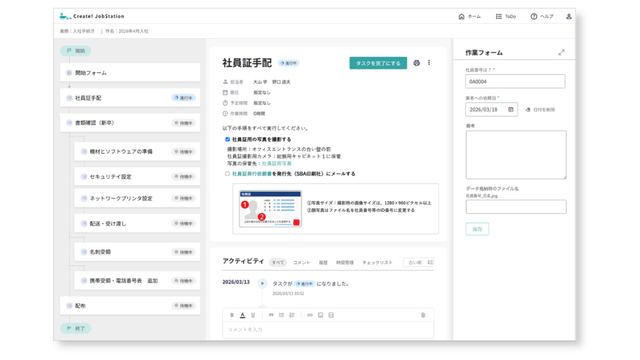640x360 pixels.
Task: Click the 終了 flag marker at workflow bottom
Action: [76, 328]
